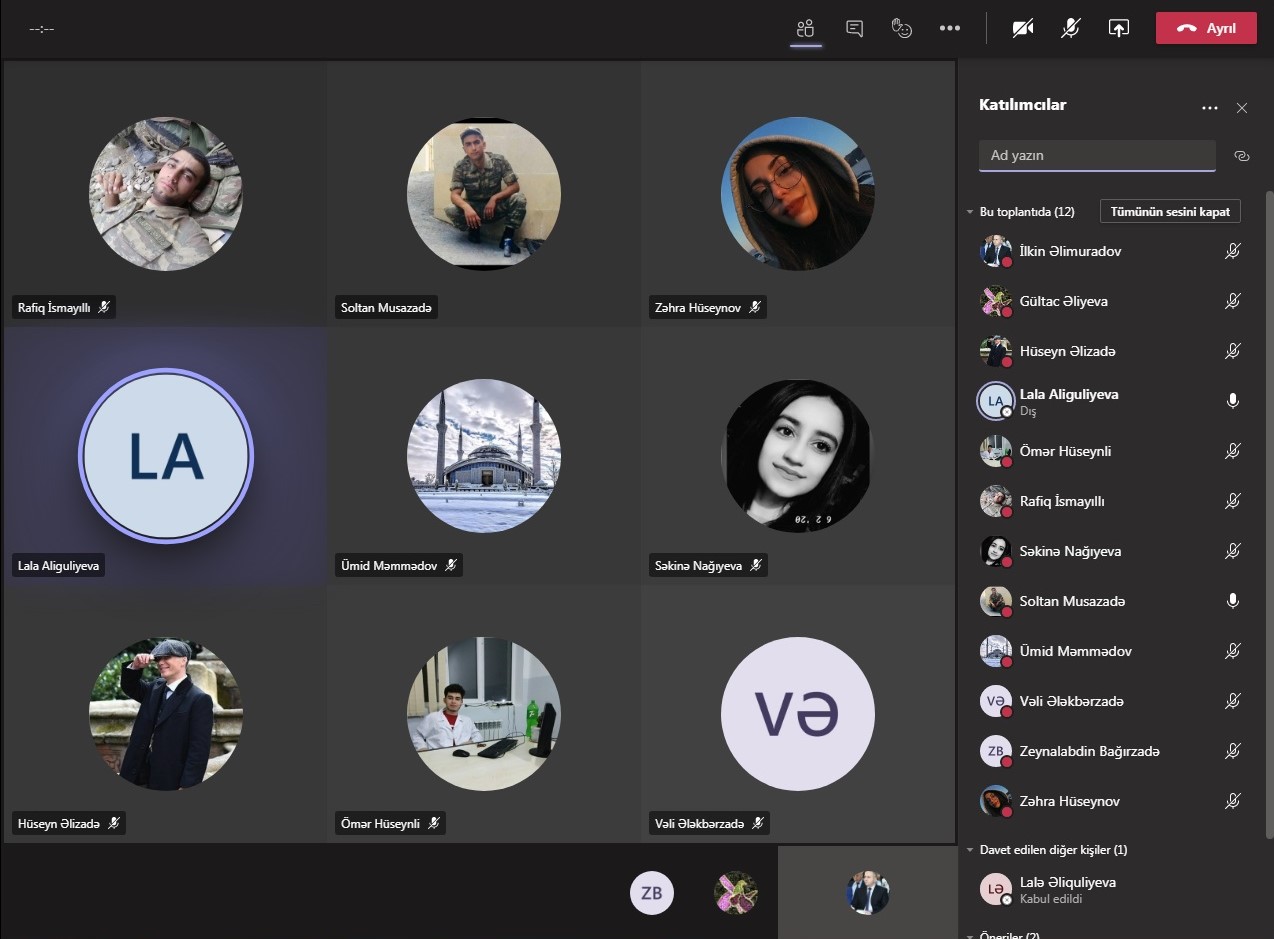Screen dimensions: 1274x939
Task: Leave the meeting with Ayrıl button
Action: 1206,28
